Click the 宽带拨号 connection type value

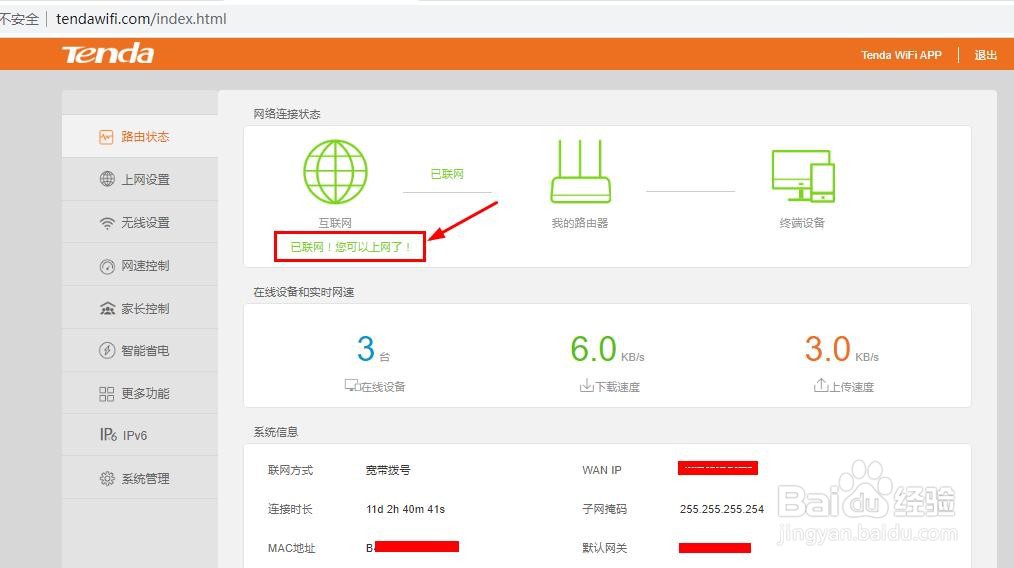[x=388, y=470]
